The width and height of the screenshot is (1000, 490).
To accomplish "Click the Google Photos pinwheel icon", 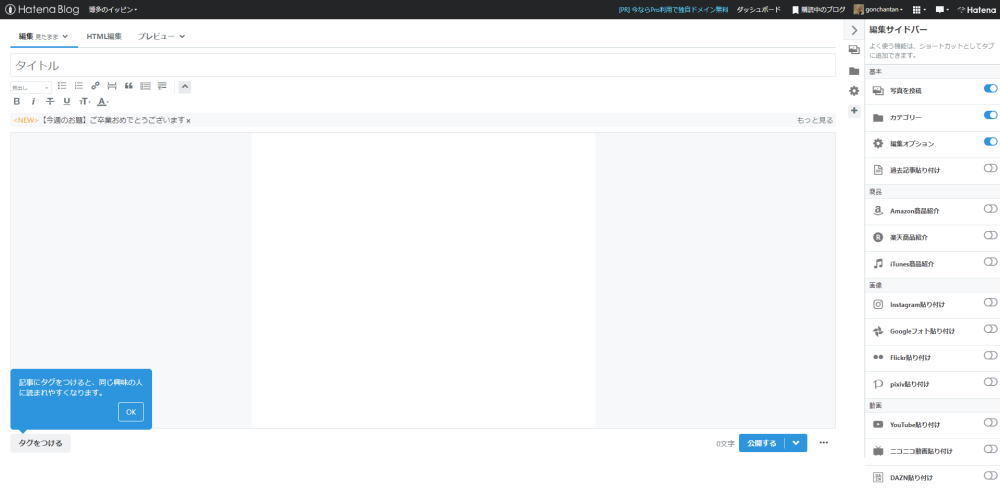I will pyautogui.click(x=878, y=331).
